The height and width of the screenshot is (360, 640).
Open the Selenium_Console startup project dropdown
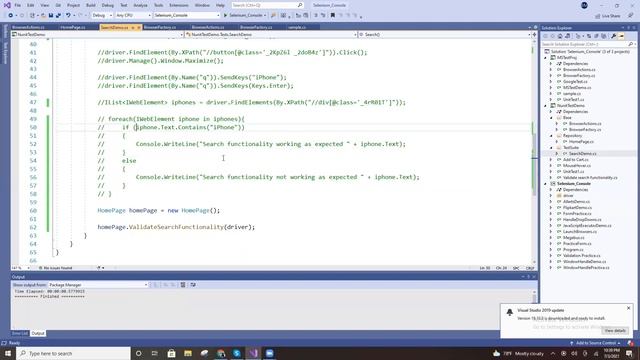click(187, 15)
